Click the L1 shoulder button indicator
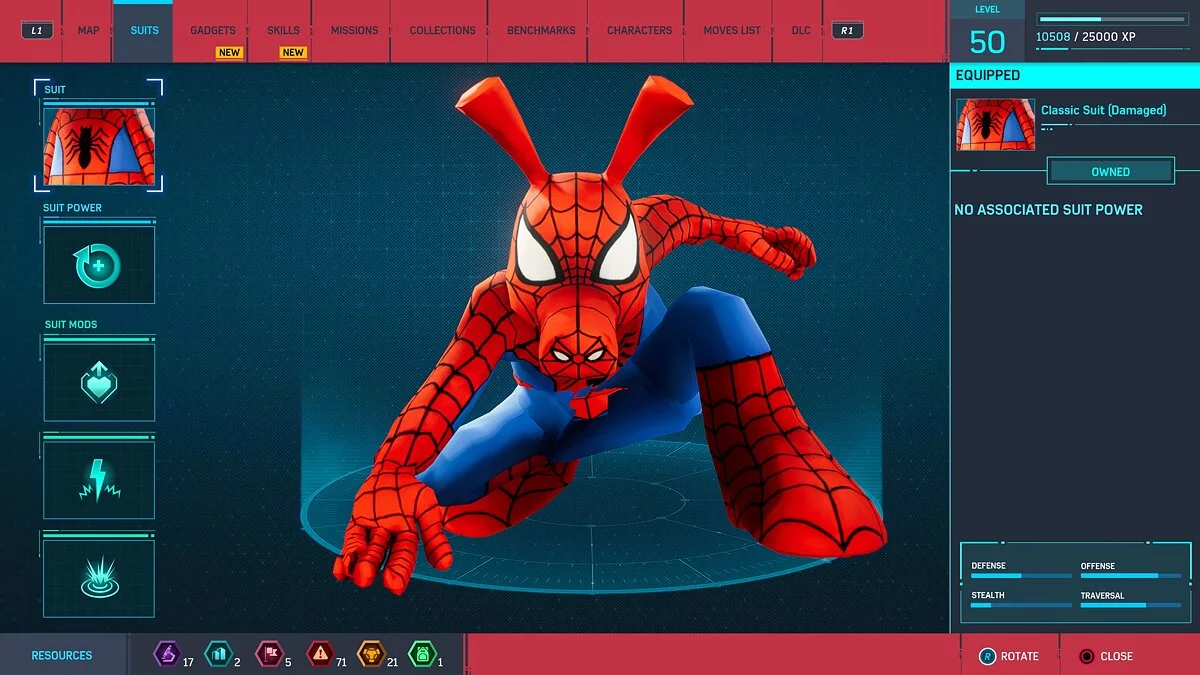The width and height of the screenshot is (1200, 675). [37, 30]
